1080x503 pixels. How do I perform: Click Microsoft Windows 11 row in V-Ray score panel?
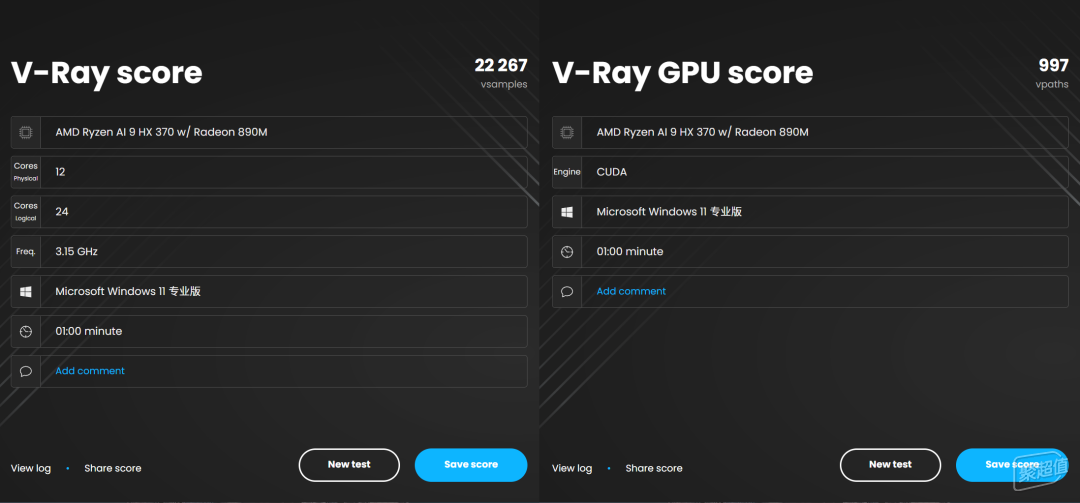click(x=269, y=291)
